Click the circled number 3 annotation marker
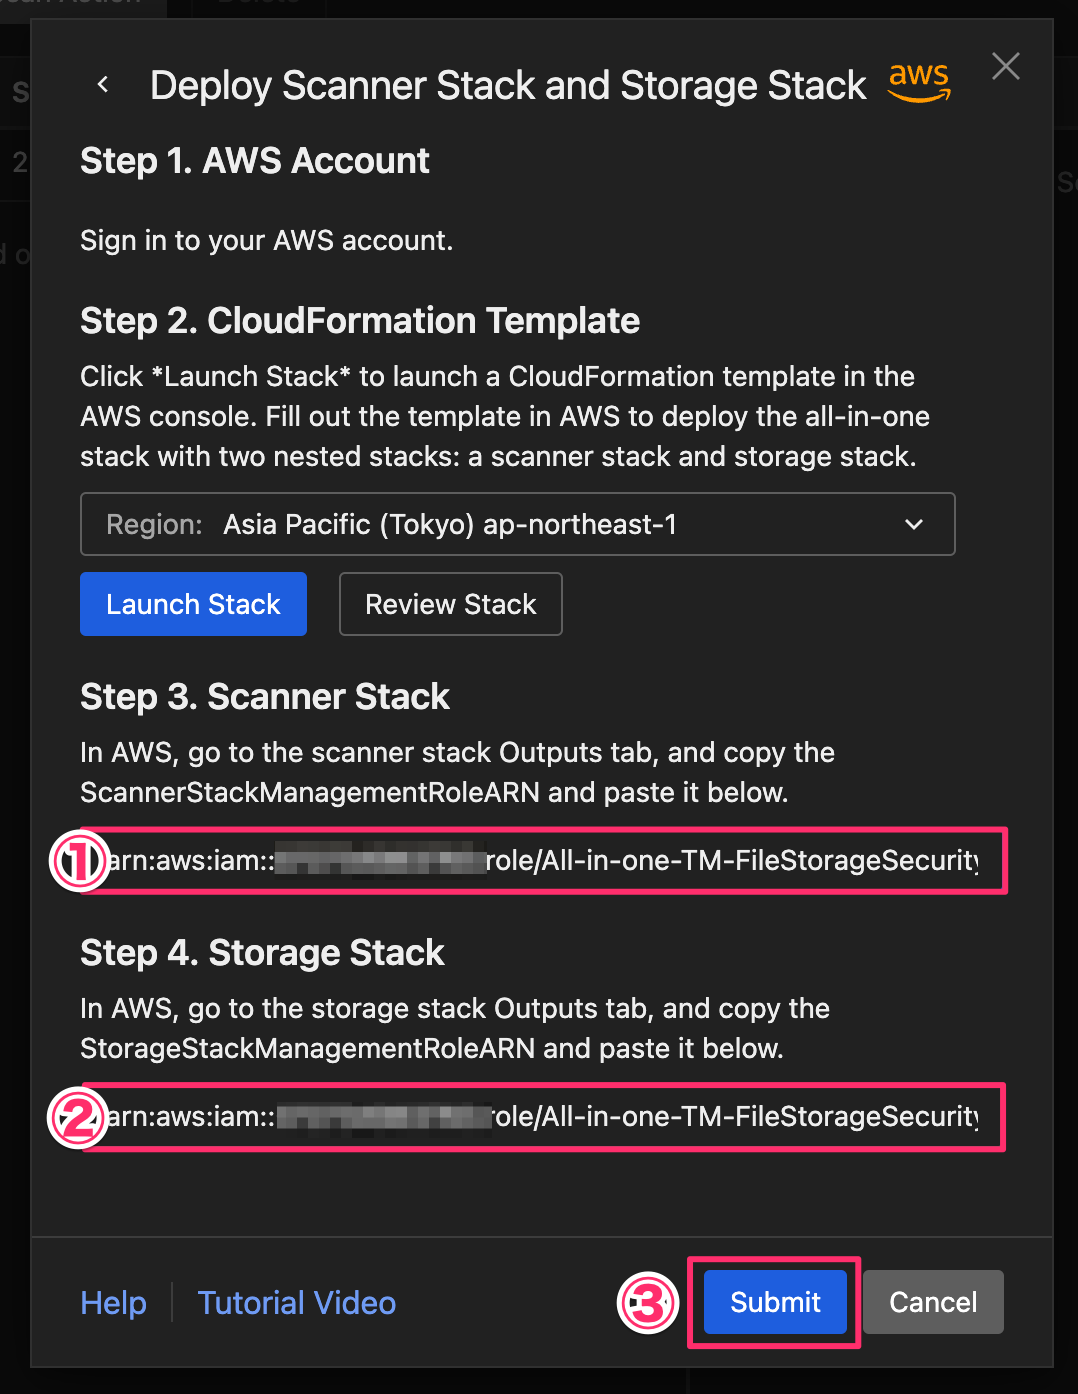 coord(648,1303)
